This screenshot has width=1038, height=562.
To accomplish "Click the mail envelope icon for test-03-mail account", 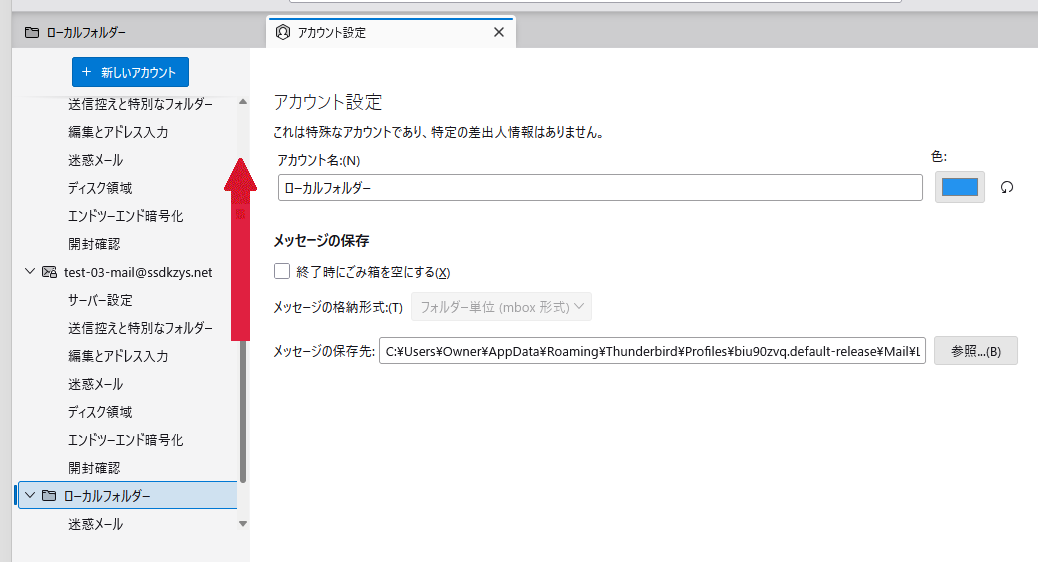I will pyautogui.click(x=49, y=272).
